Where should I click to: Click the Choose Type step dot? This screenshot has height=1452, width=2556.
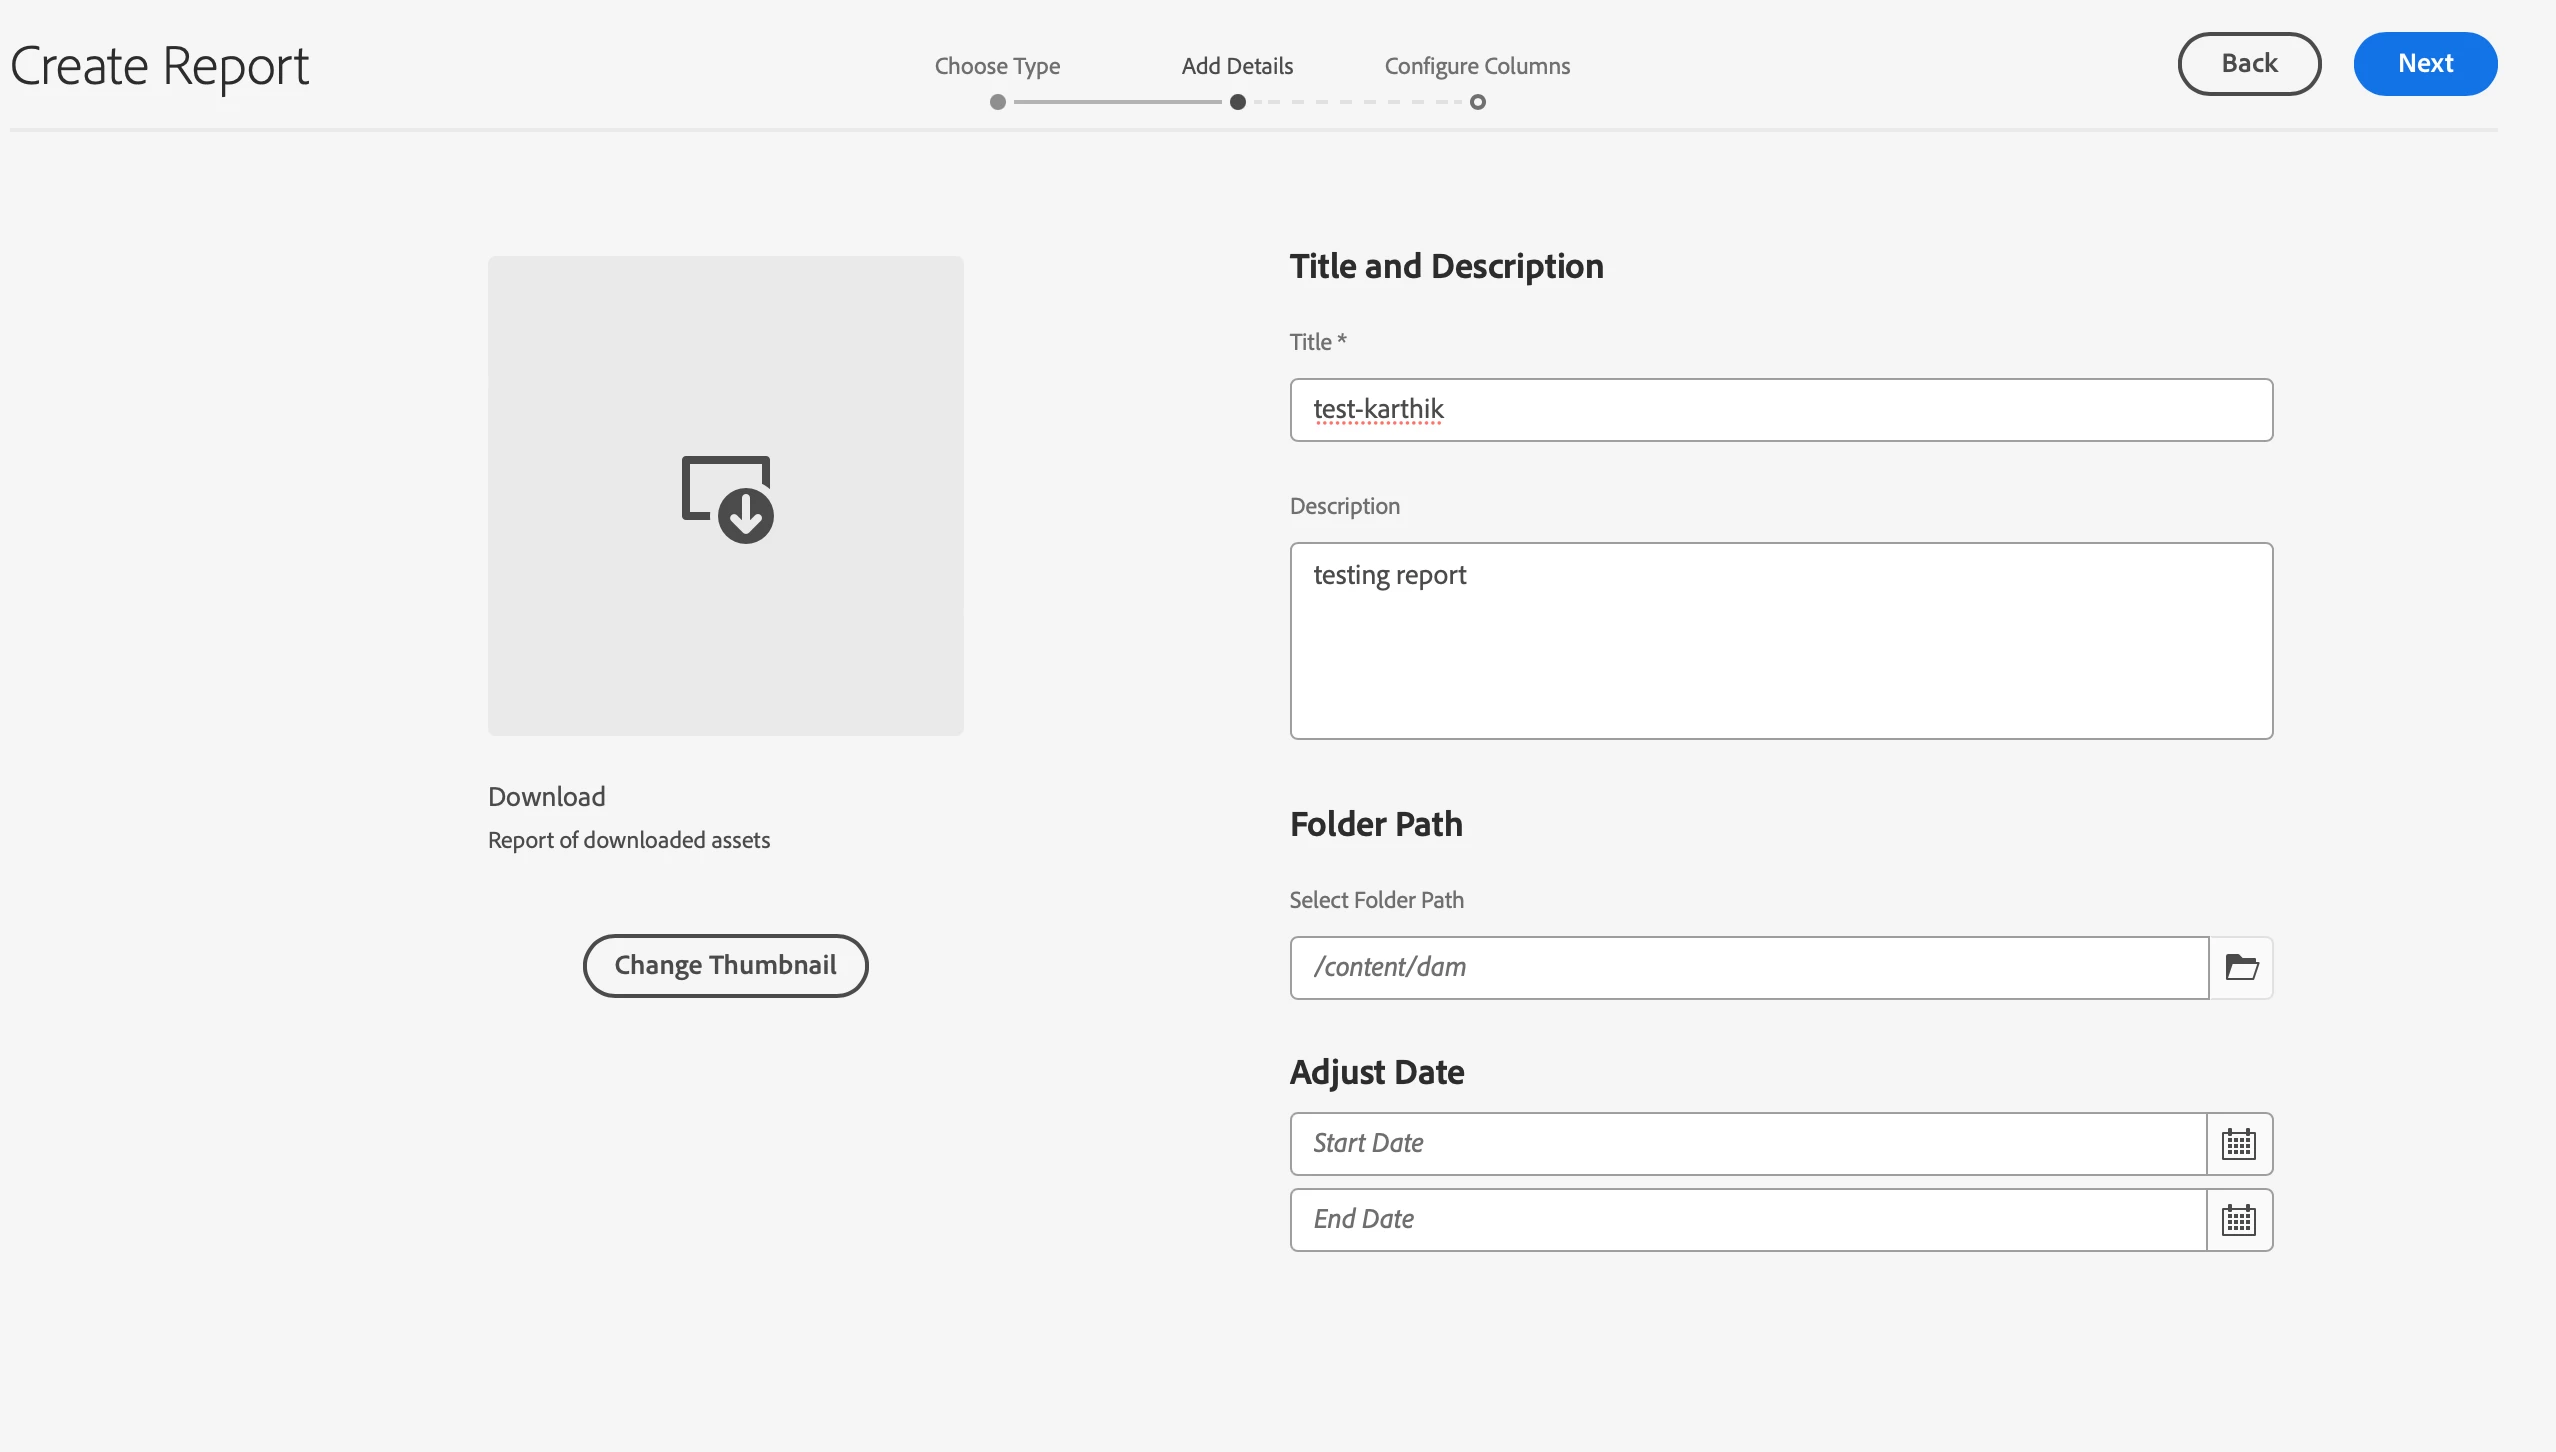click(x=997, y=102)
